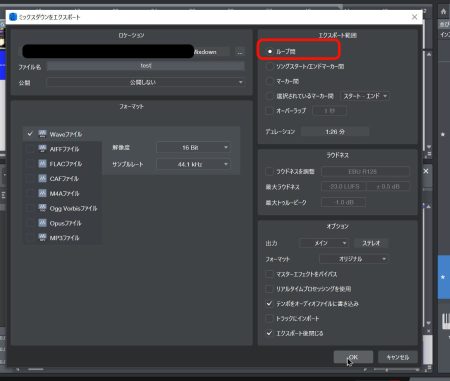The width and height of the screenshot is (450, 381).
Task: Uncheck エクスポート後閉じる option
Action: coord(269,333)
